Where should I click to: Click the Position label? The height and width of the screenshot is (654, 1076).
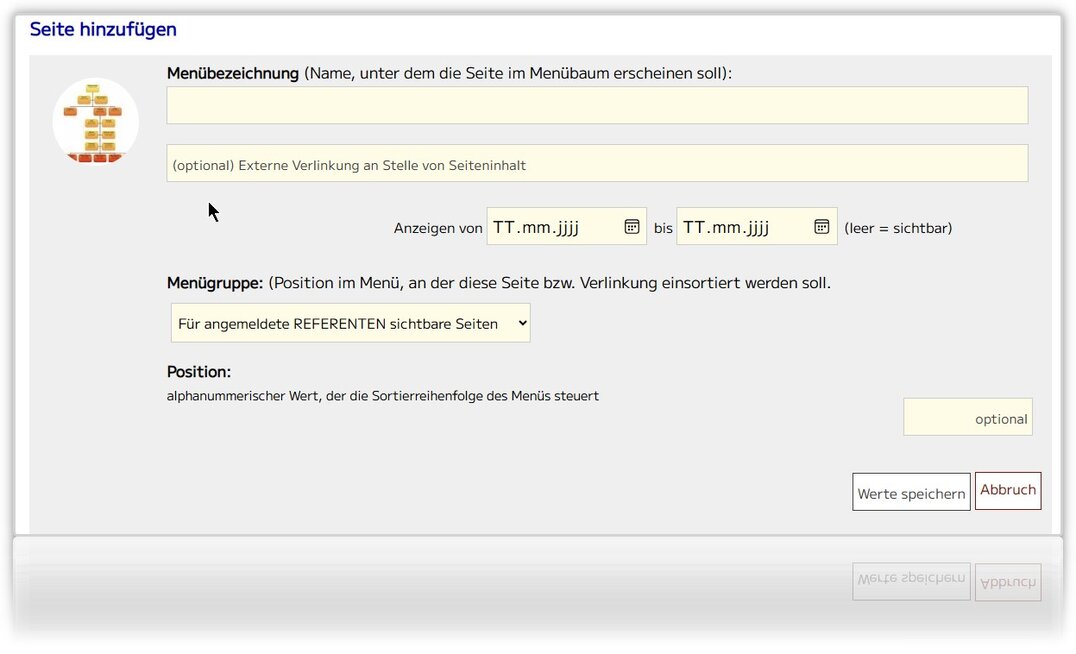(x=199, y=372)
